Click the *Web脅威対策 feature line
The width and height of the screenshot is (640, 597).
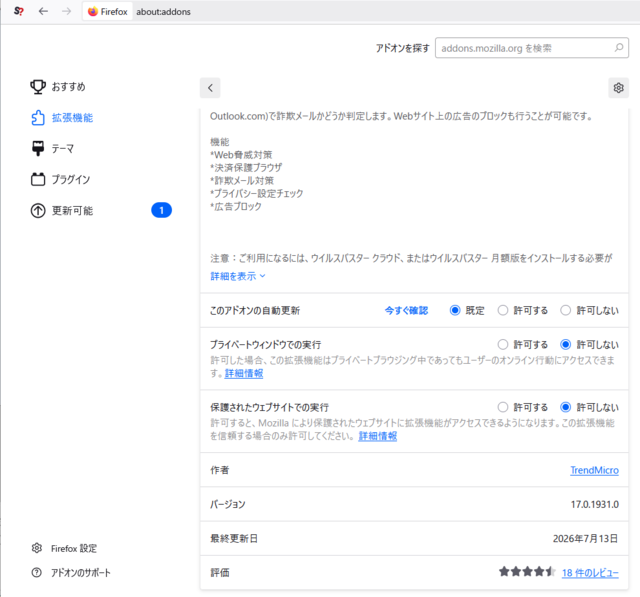pyautogui.click(x=241, y=155)
